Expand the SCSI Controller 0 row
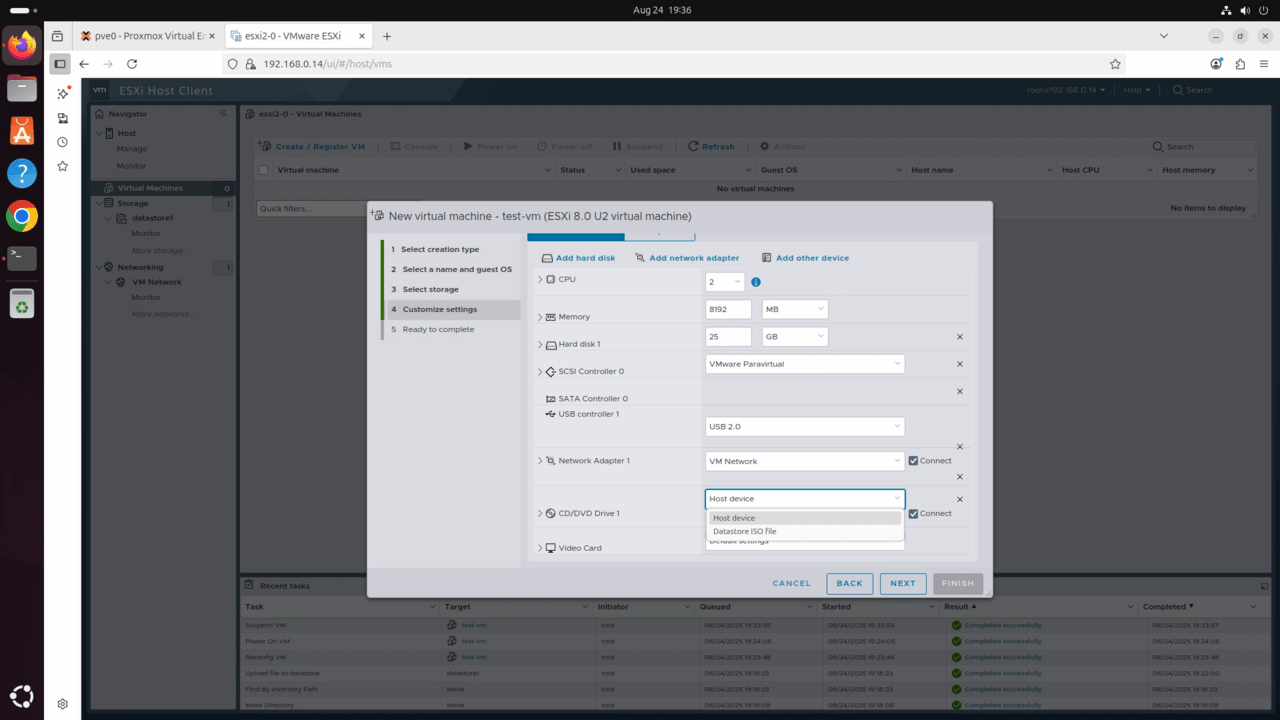 pos(541,371)
